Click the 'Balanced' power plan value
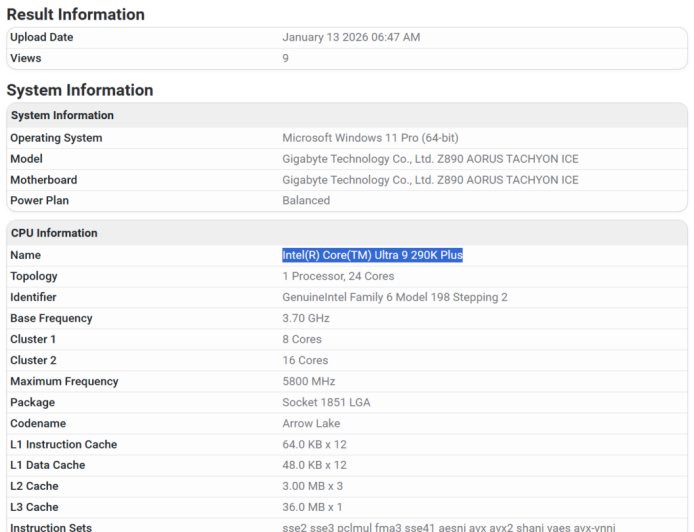 coord(306,200)
